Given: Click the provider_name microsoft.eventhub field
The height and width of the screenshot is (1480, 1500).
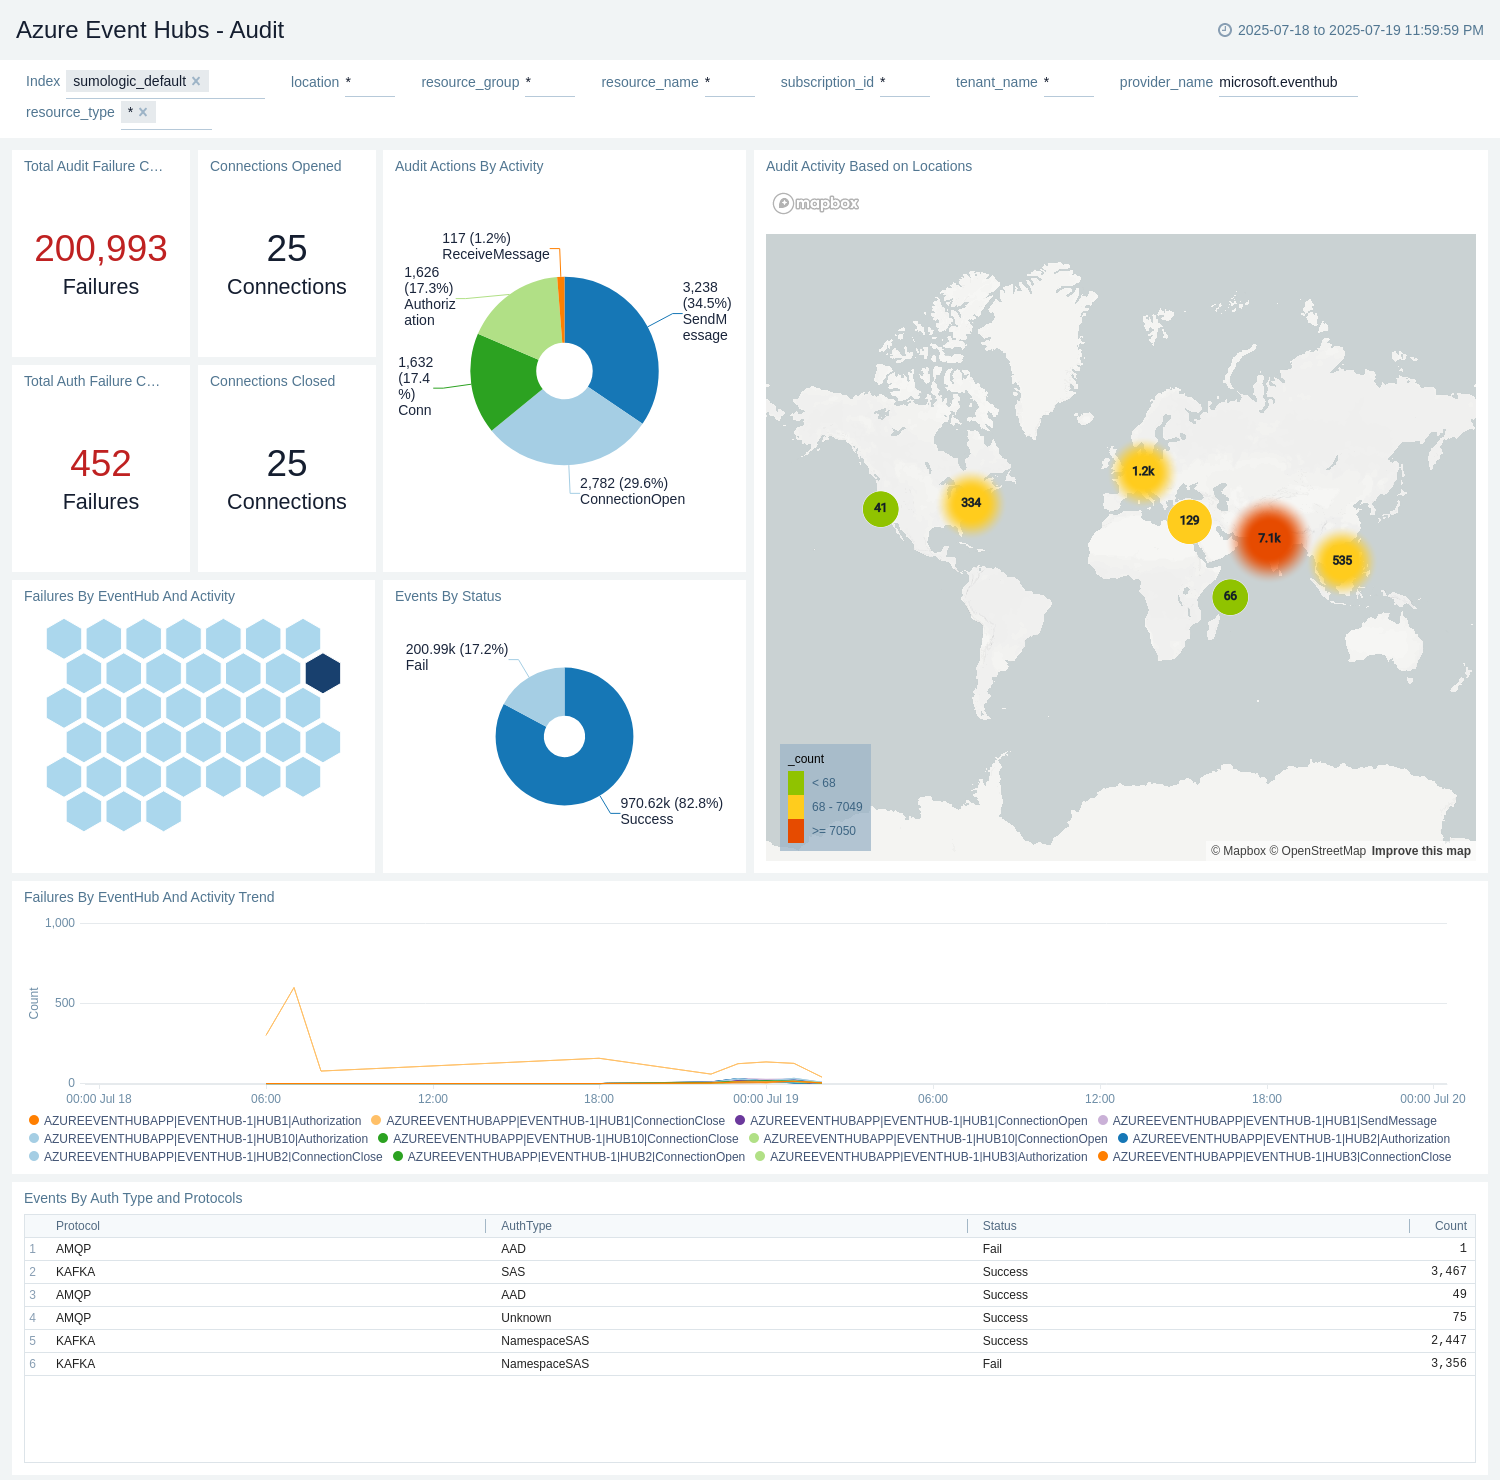Looking at the screenshot, I should coord(1287,82).
